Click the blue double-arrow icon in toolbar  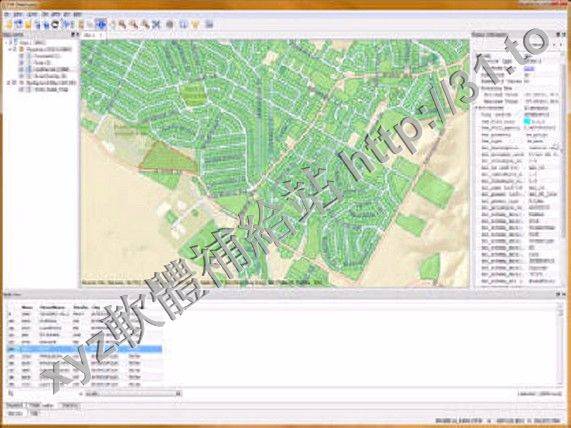(x=67, y=24)
